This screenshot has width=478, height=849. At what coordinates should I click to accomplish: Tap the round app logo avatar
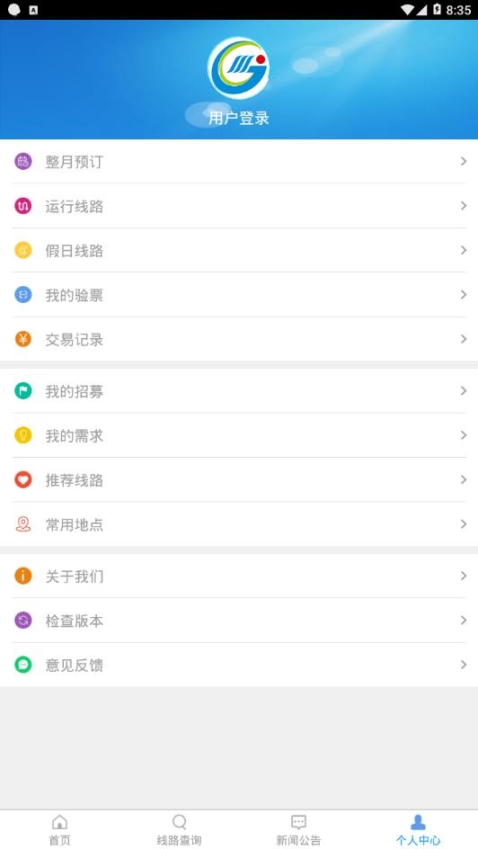tap(239, 68)
